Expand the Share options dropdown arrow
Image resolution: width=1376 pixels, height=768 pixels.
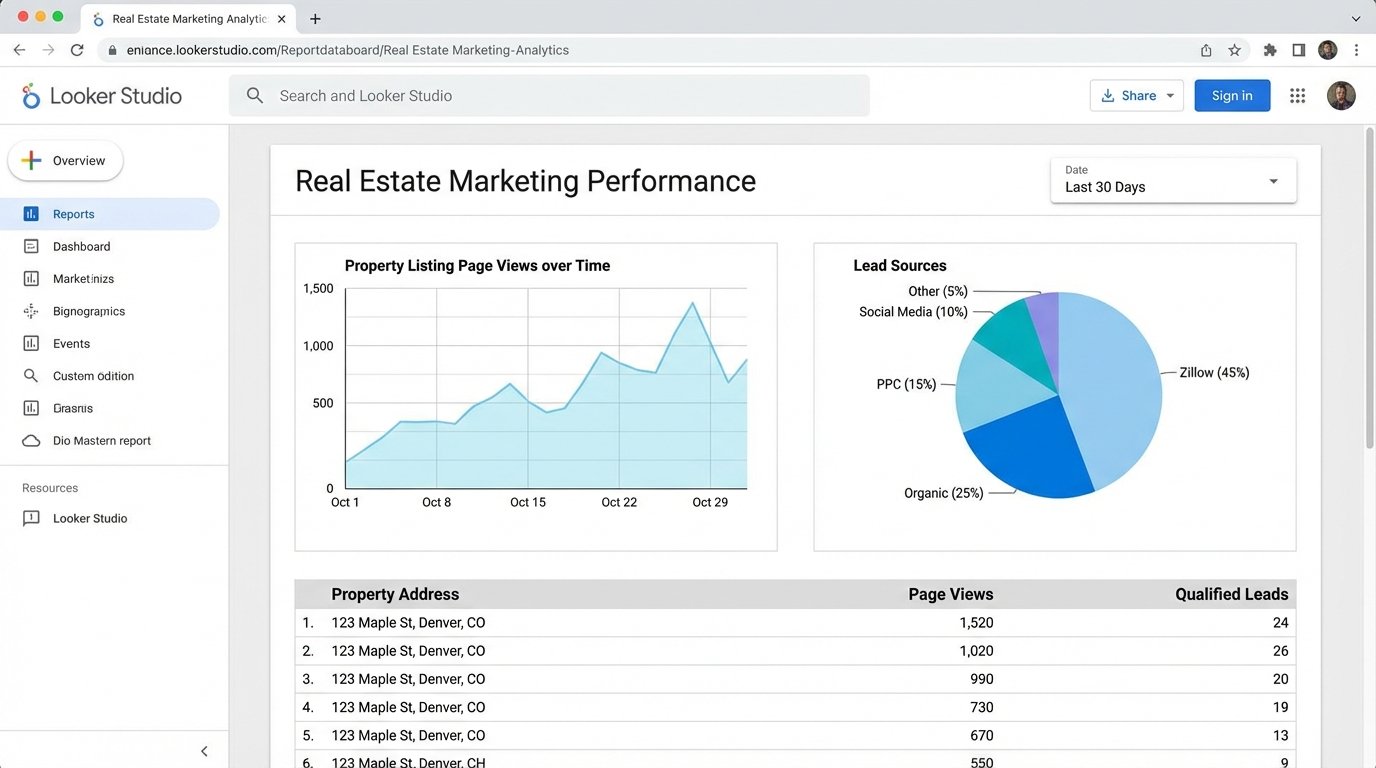pos(1168,95)
